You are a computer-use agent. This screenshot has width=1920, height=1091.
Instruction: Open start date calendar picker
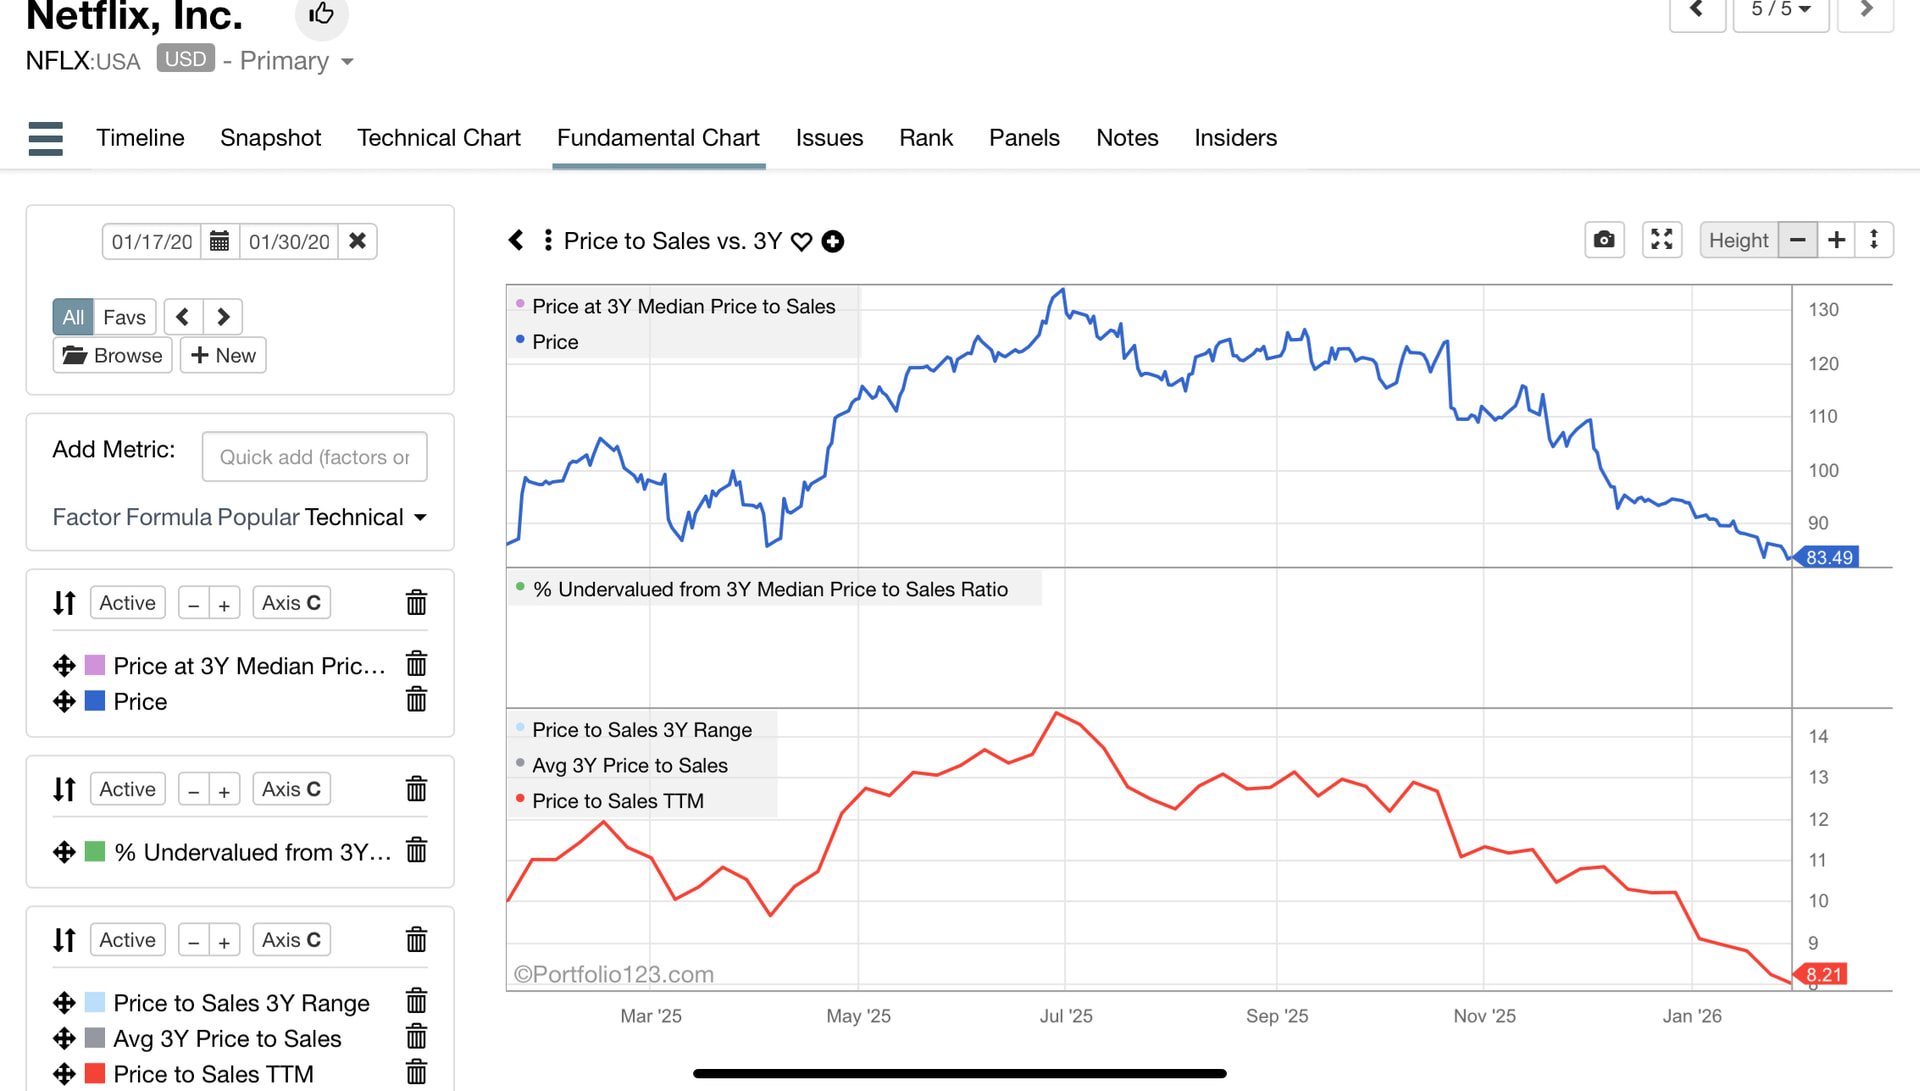tap(220, 241)
